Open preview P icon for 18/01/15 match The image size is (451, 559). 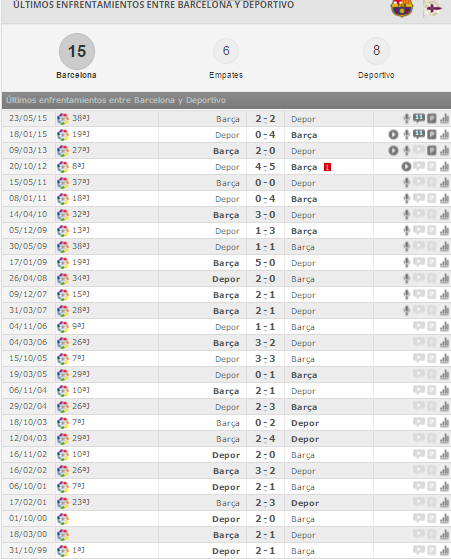[x=432, y=134]
